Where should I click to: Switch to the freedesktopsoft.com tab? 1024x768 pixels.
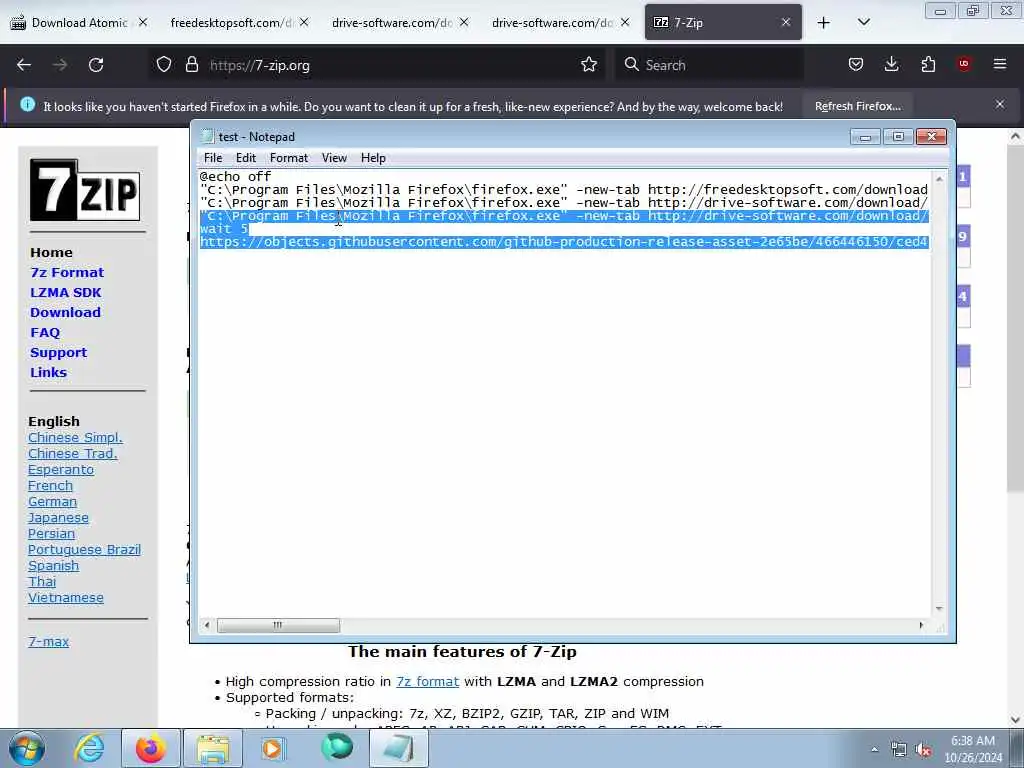point(231,23)
